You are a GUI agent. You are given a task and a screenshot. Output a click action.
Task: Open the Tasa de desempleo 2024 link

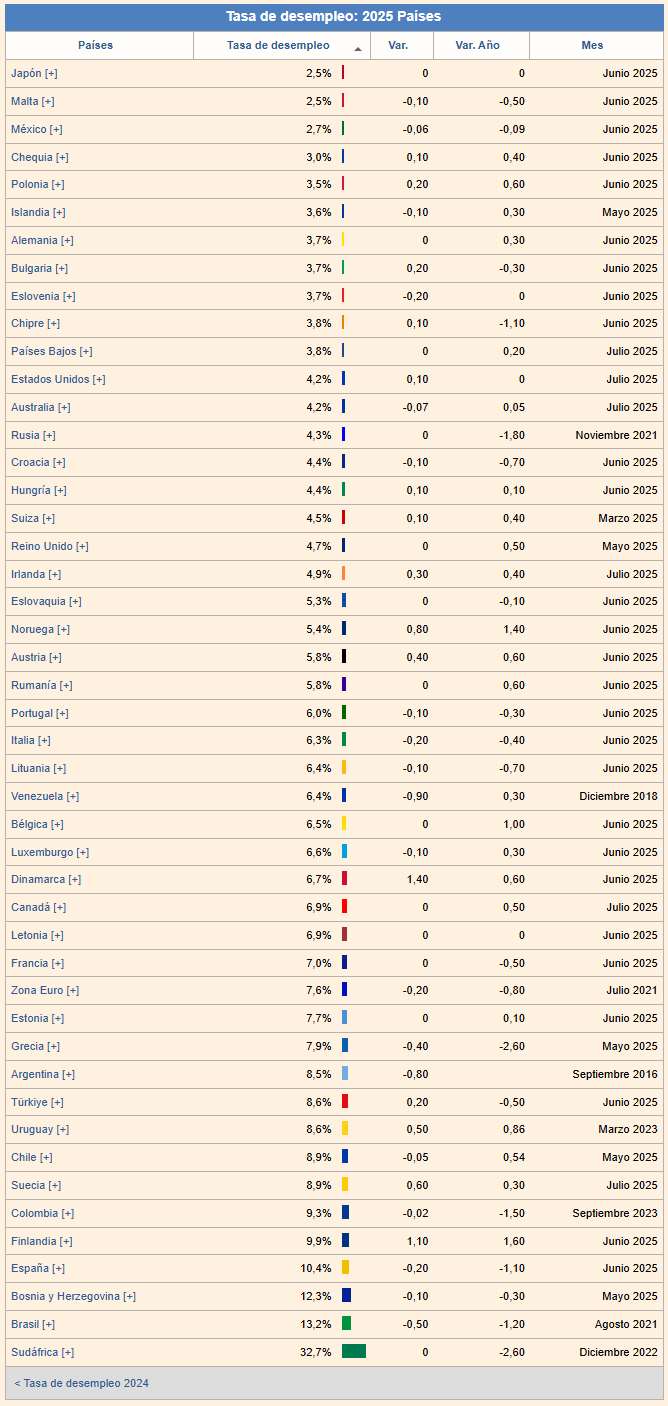pyautogui.click(x=82, y=1383)
